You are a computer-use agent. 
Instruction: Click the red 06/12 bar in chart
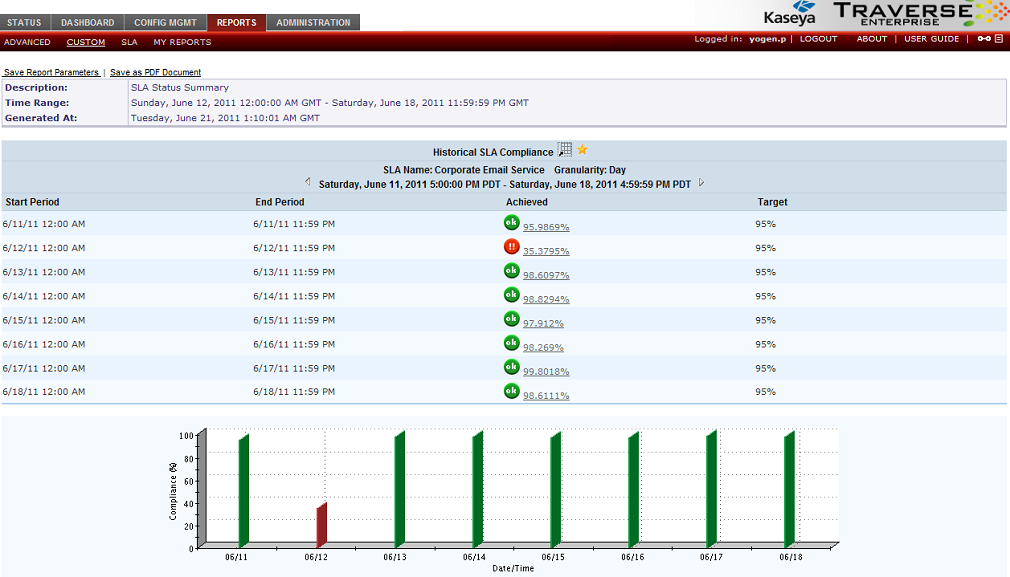(x=321, y=525)
